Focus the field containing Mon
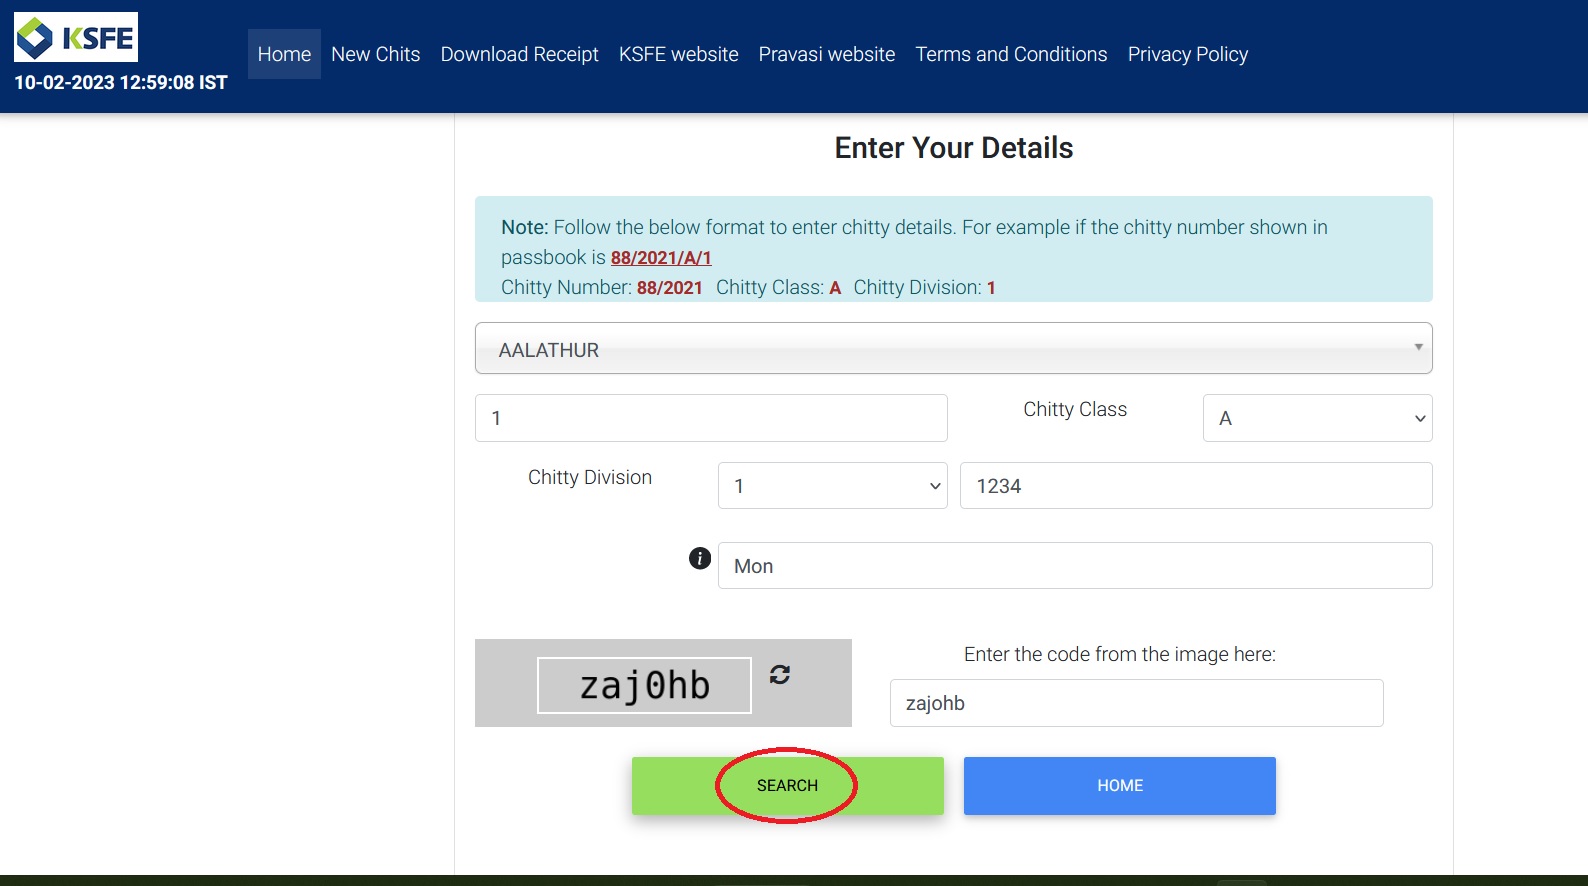This screenshot has height=886, width=1588. click(x=1074, y=566)
